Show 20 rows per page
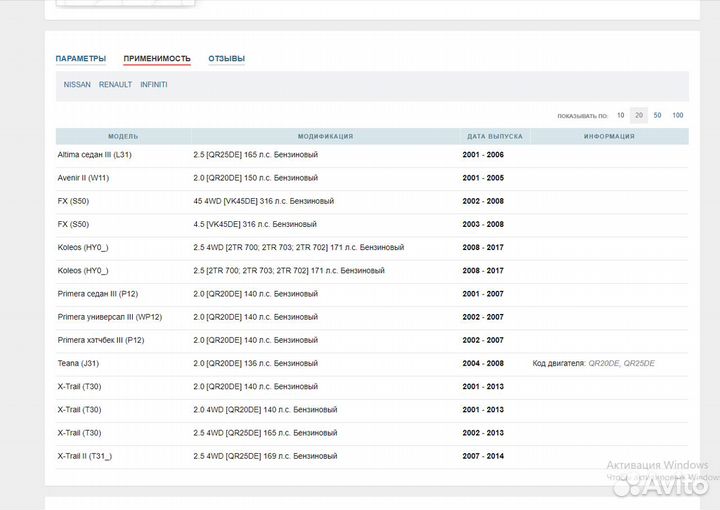 639,115
